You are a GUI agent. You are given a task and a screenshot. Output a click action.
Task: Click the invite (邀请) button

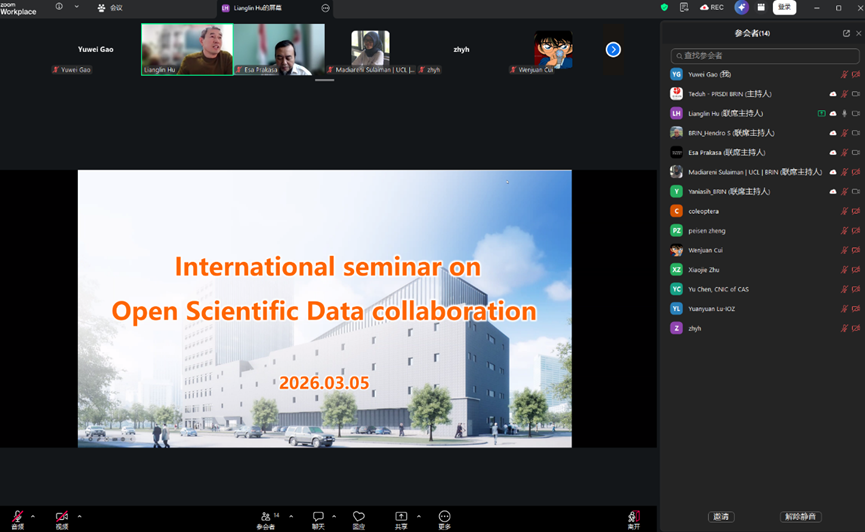(x=720, y=516)
